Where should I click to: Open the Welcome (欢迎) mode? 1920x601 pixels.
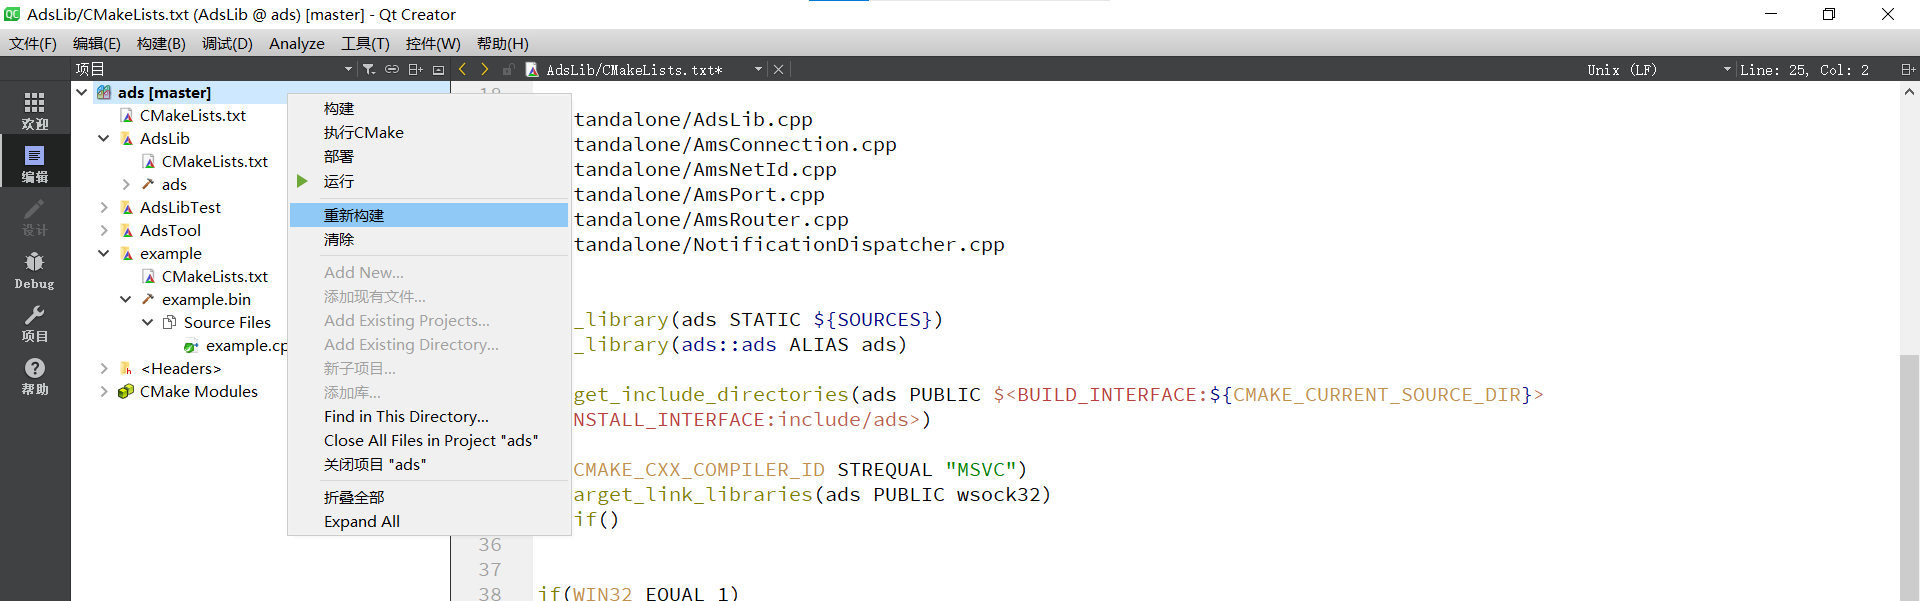(34, 110)
